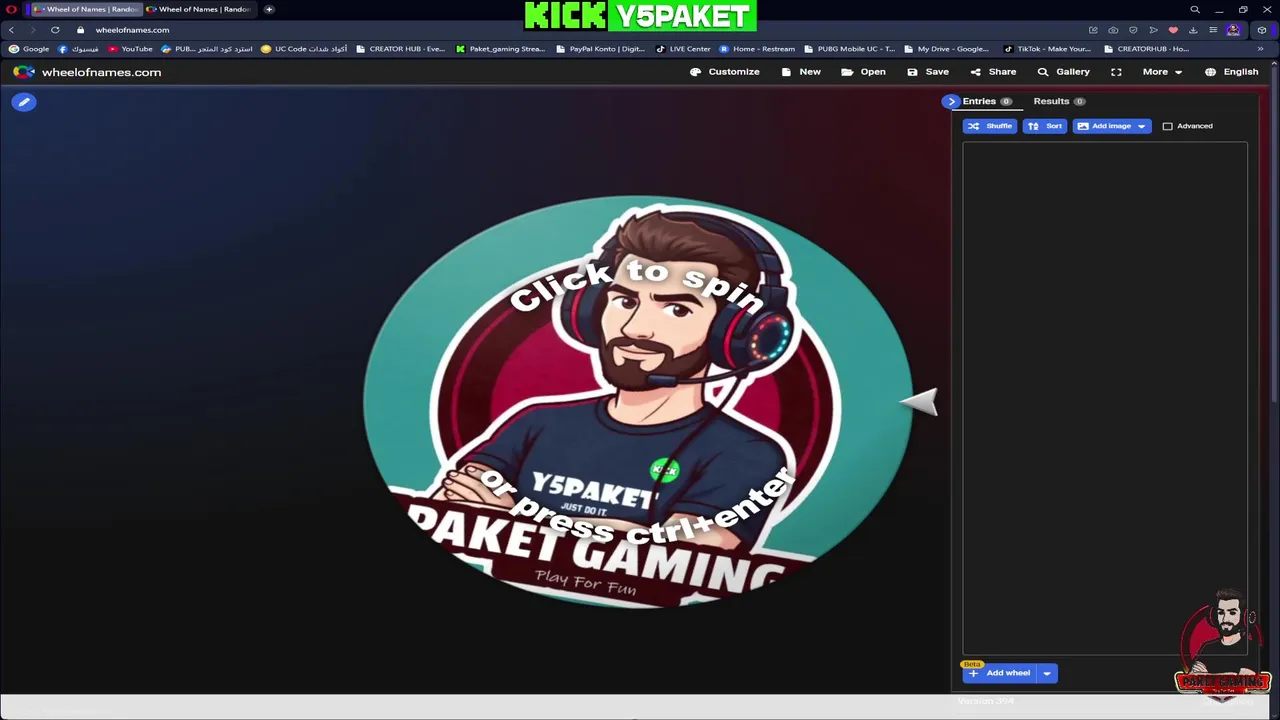Reload the current page
Viewport: 1280px width, 720px height.
(x=55, y=30)
